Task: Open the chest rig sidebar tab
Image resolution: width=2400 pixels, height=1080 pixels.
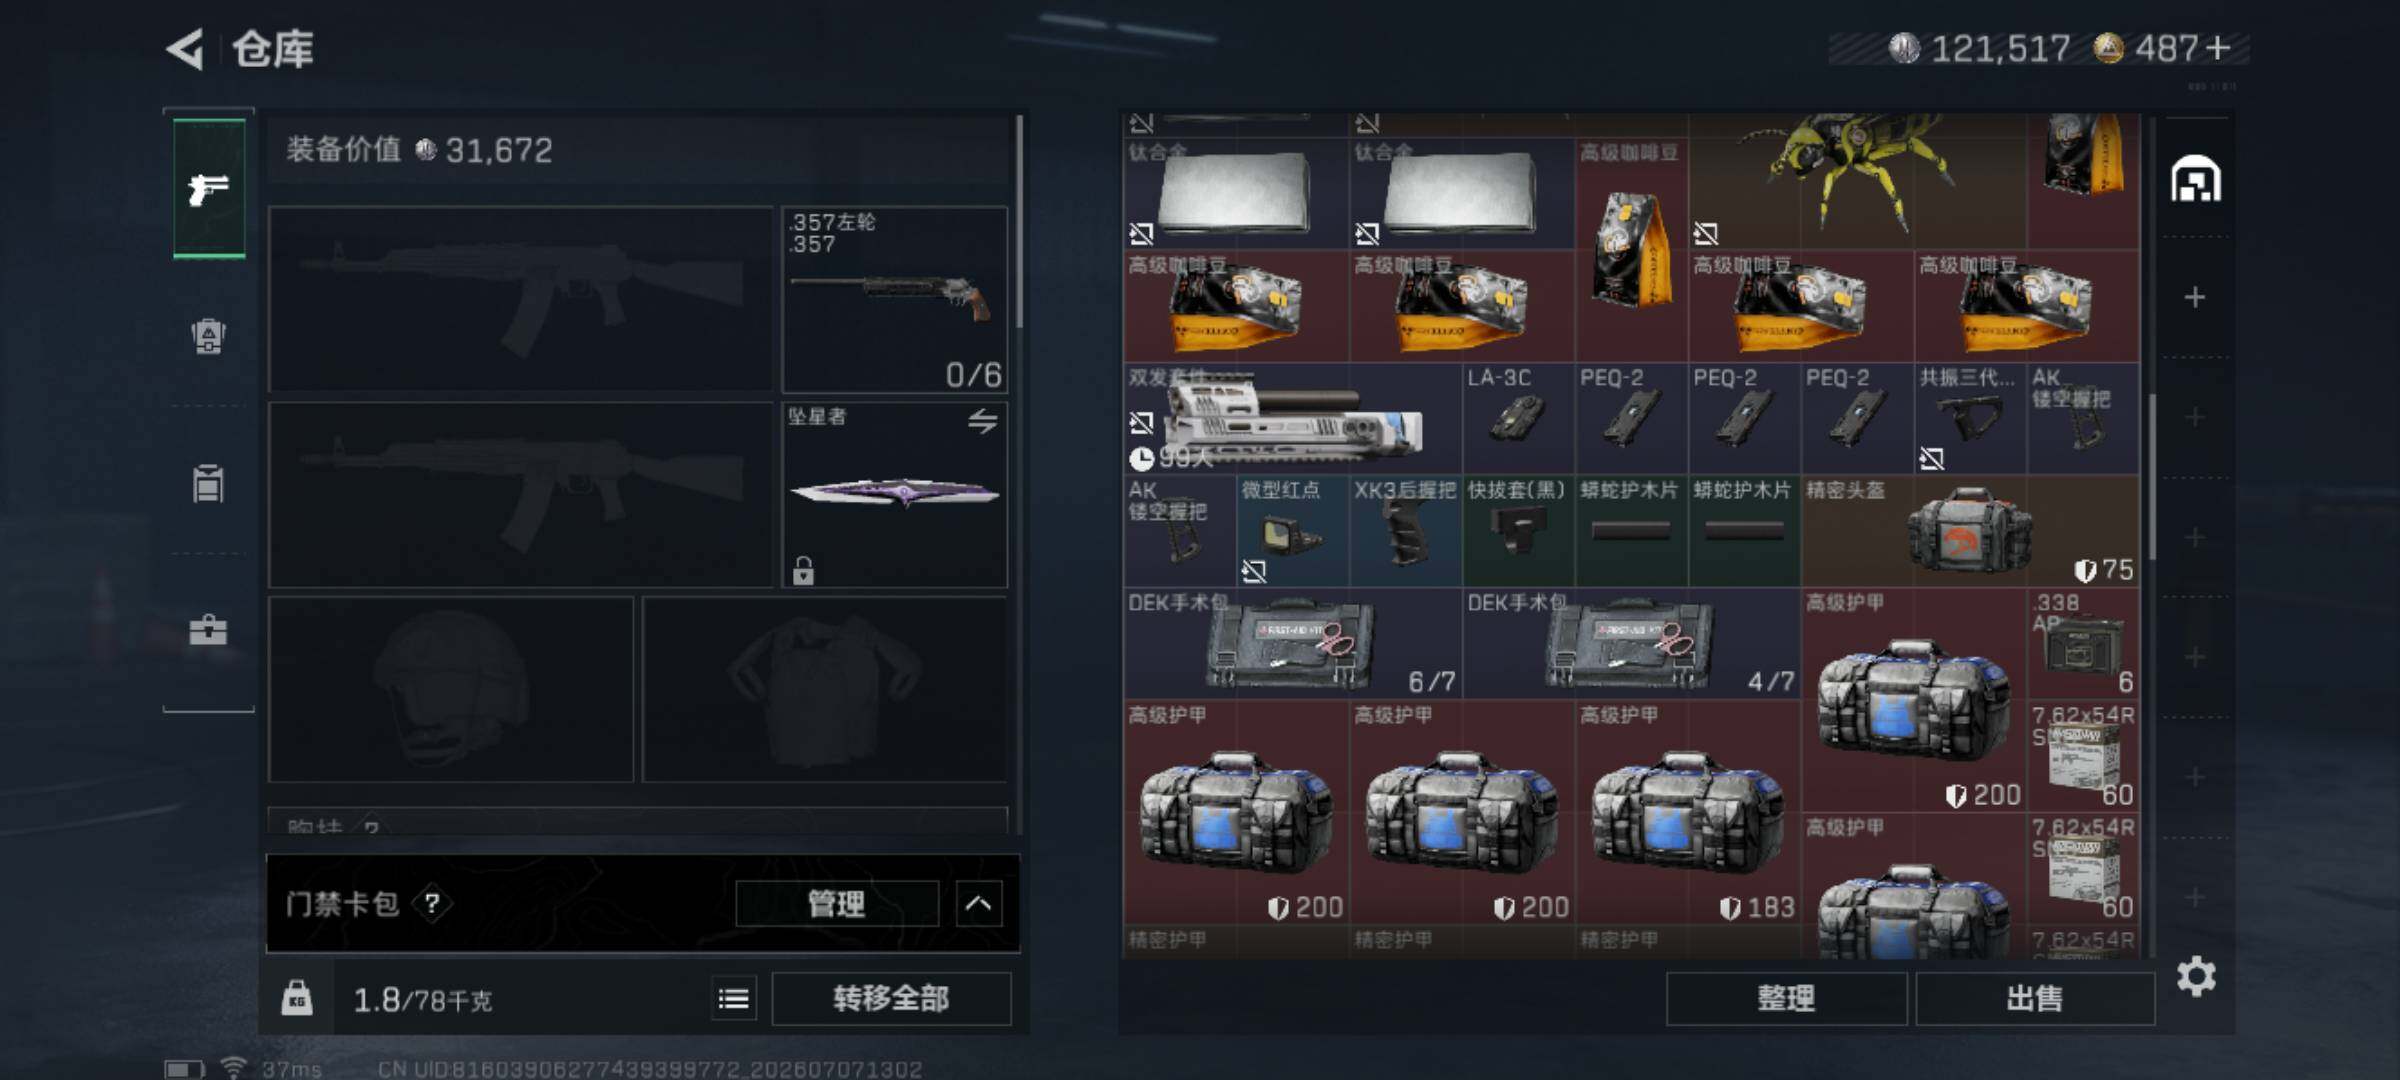Action: point(208,336)
